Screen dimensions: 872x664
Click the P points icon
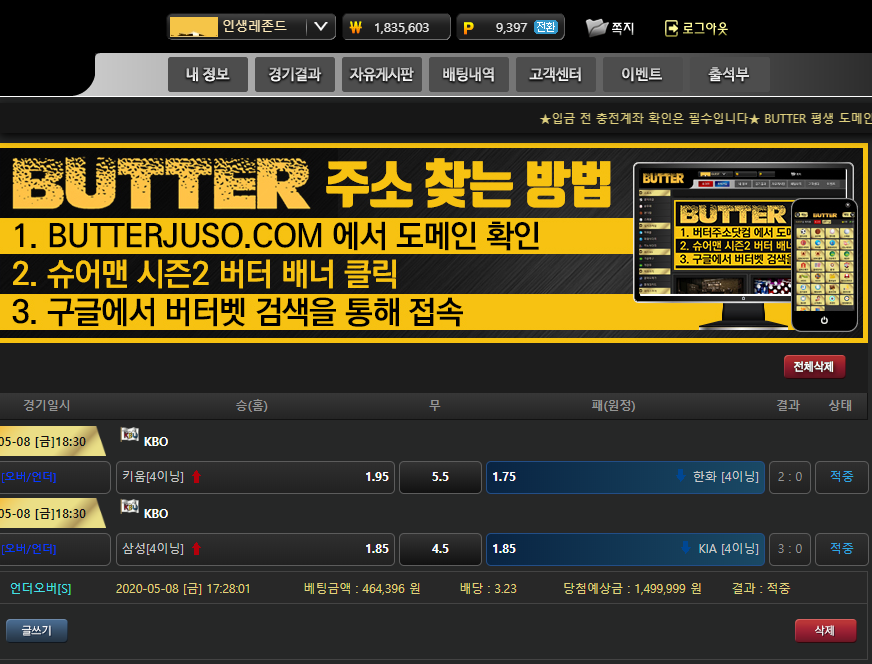[469, 27]
